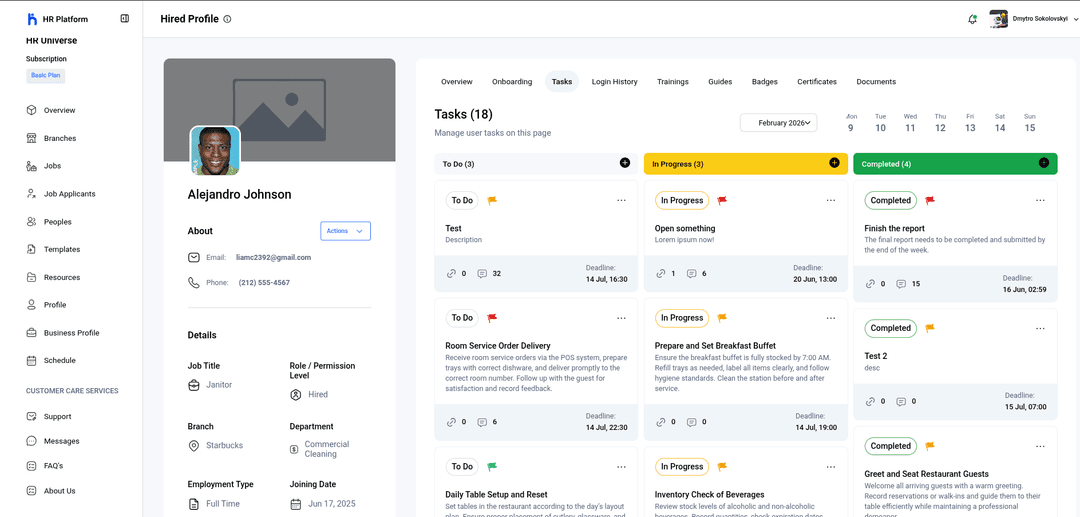
Task: Click add task plus in To Do column
Action: point(625,163)
